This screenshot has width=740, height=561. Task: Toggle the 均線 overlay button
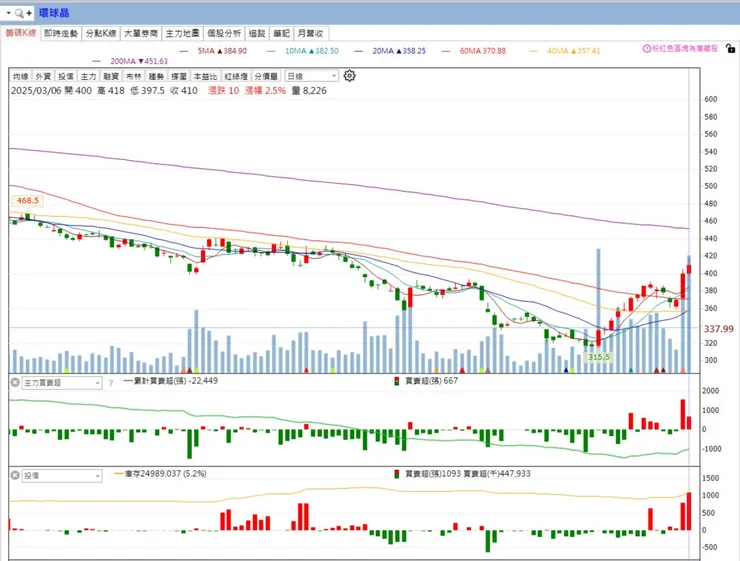pyautogui.click(x=21, y=76)
